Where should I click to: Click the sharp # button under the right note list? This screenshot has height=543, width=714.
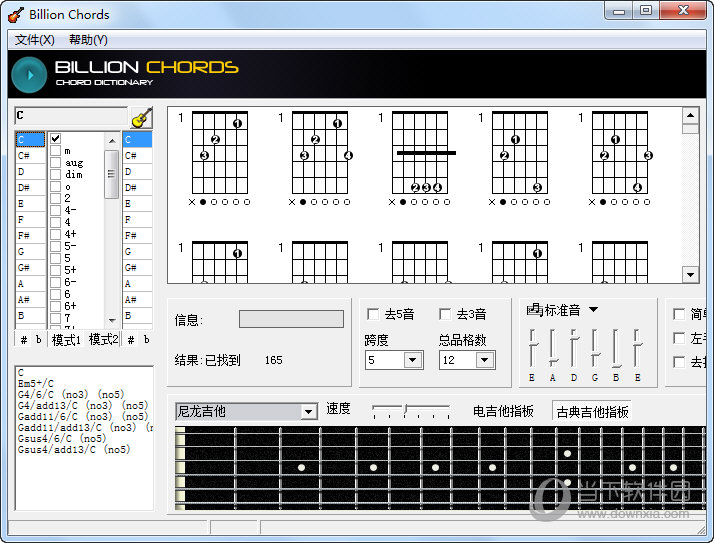[x=131, y=340]
